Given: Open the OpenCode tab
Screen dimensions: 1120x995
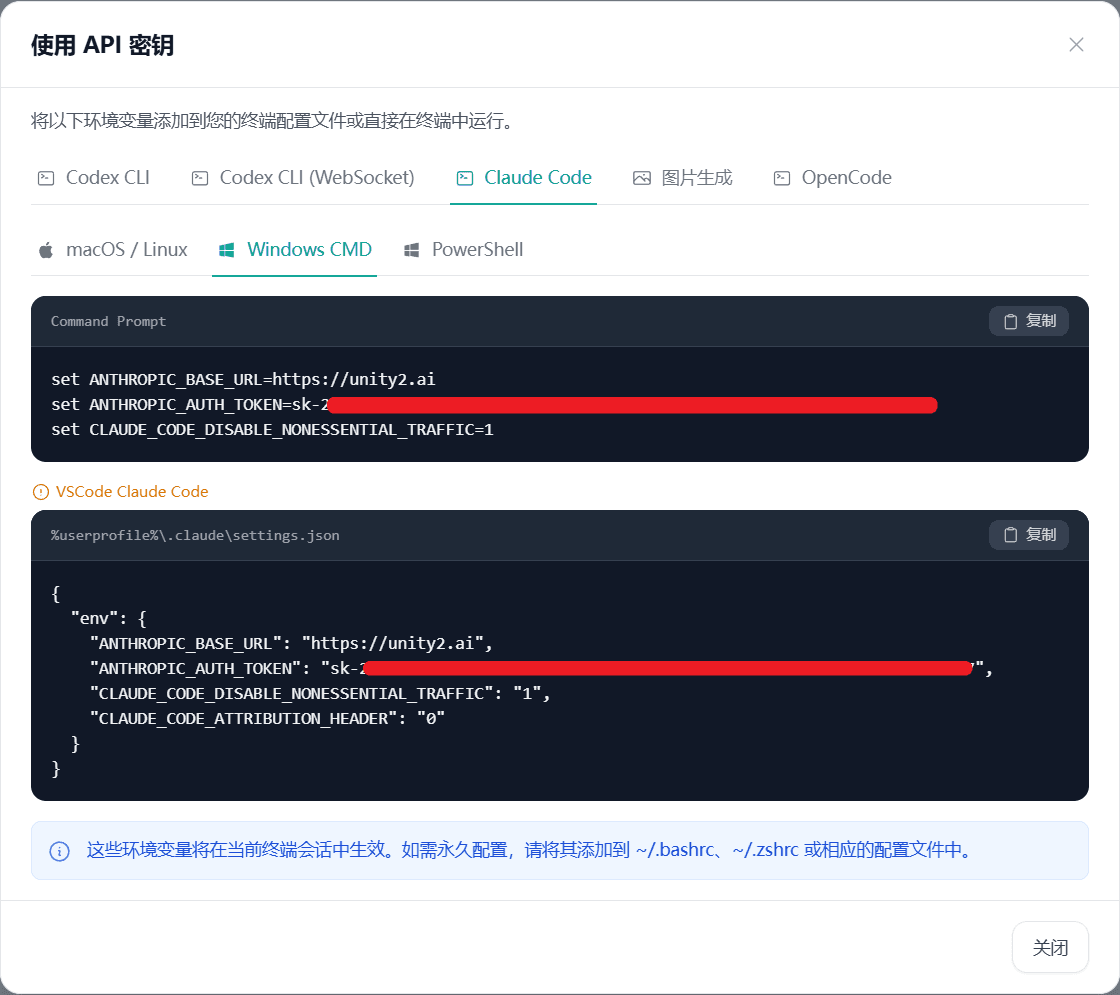Looking at the screenshot, I should (833, 178).
